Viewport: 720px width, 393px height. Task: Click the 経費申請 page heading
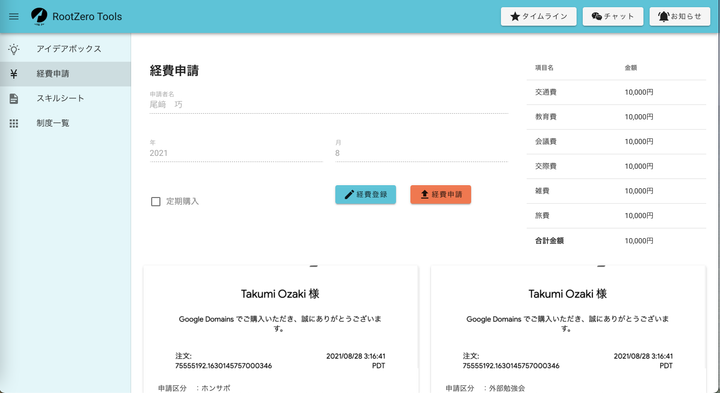coord(174,71)
